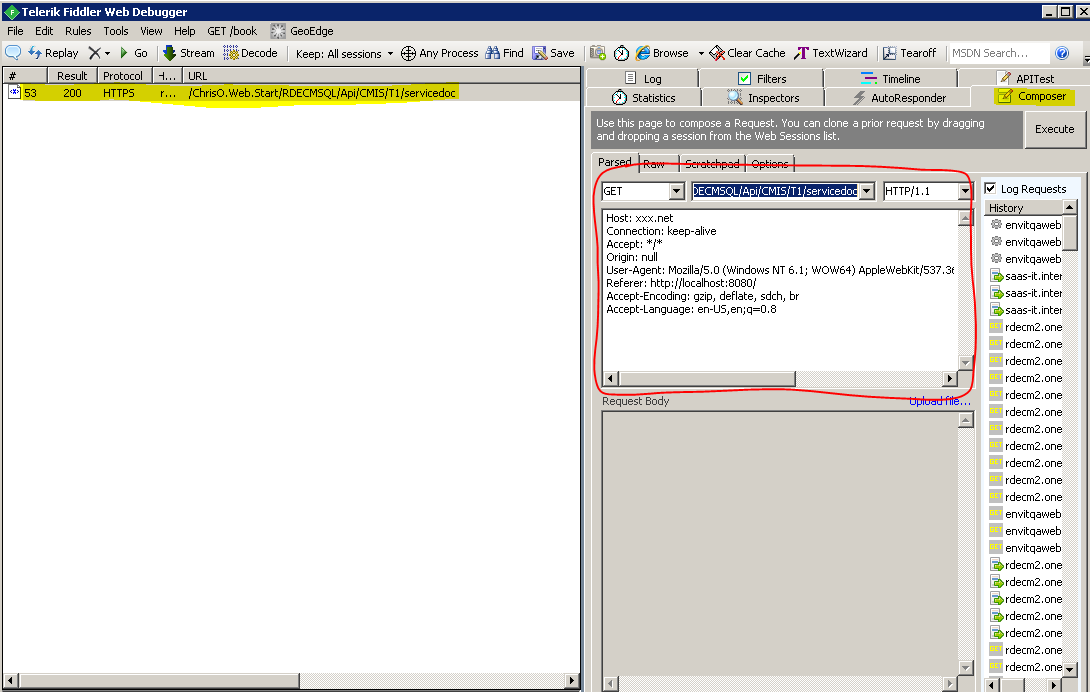The image size is (1090, 692).
Task: Open the Edit menu
Action: [x=44, y=31]
